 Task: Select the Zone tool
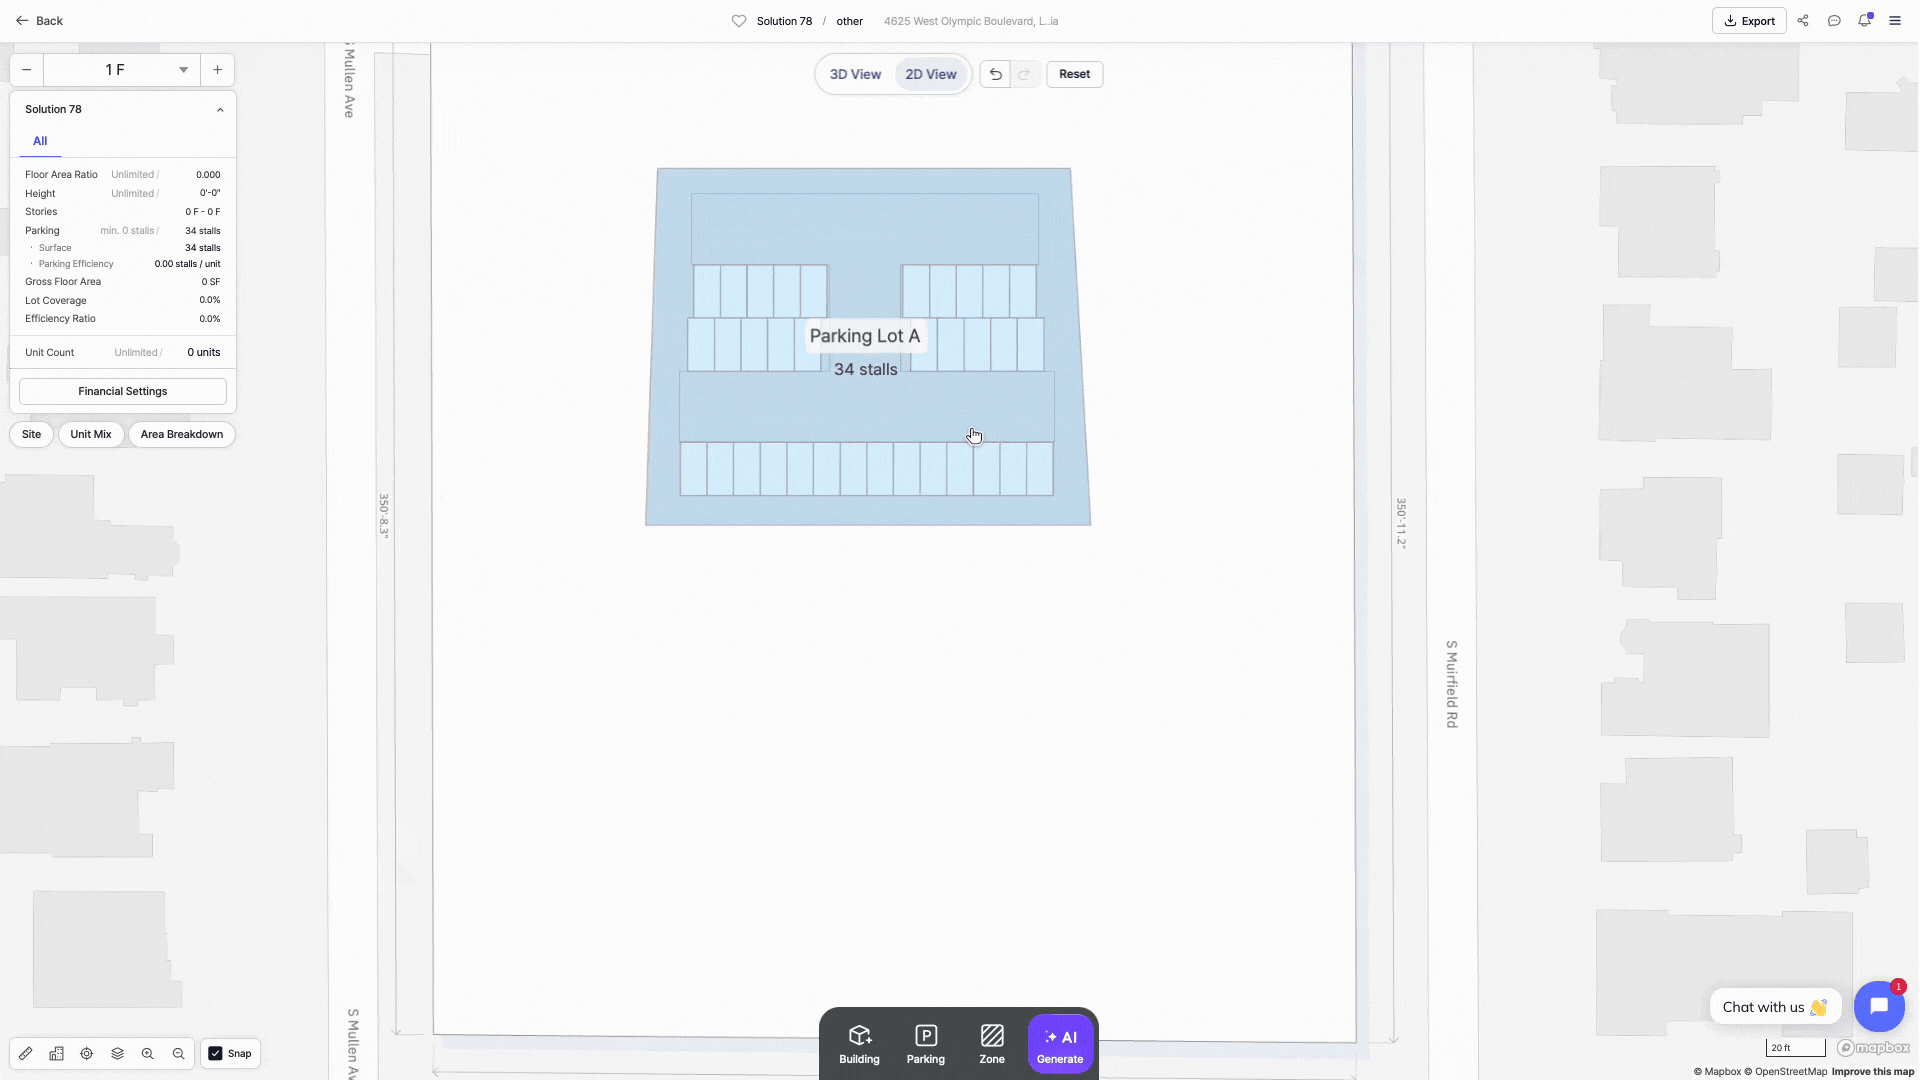[x=991, y=1044]
